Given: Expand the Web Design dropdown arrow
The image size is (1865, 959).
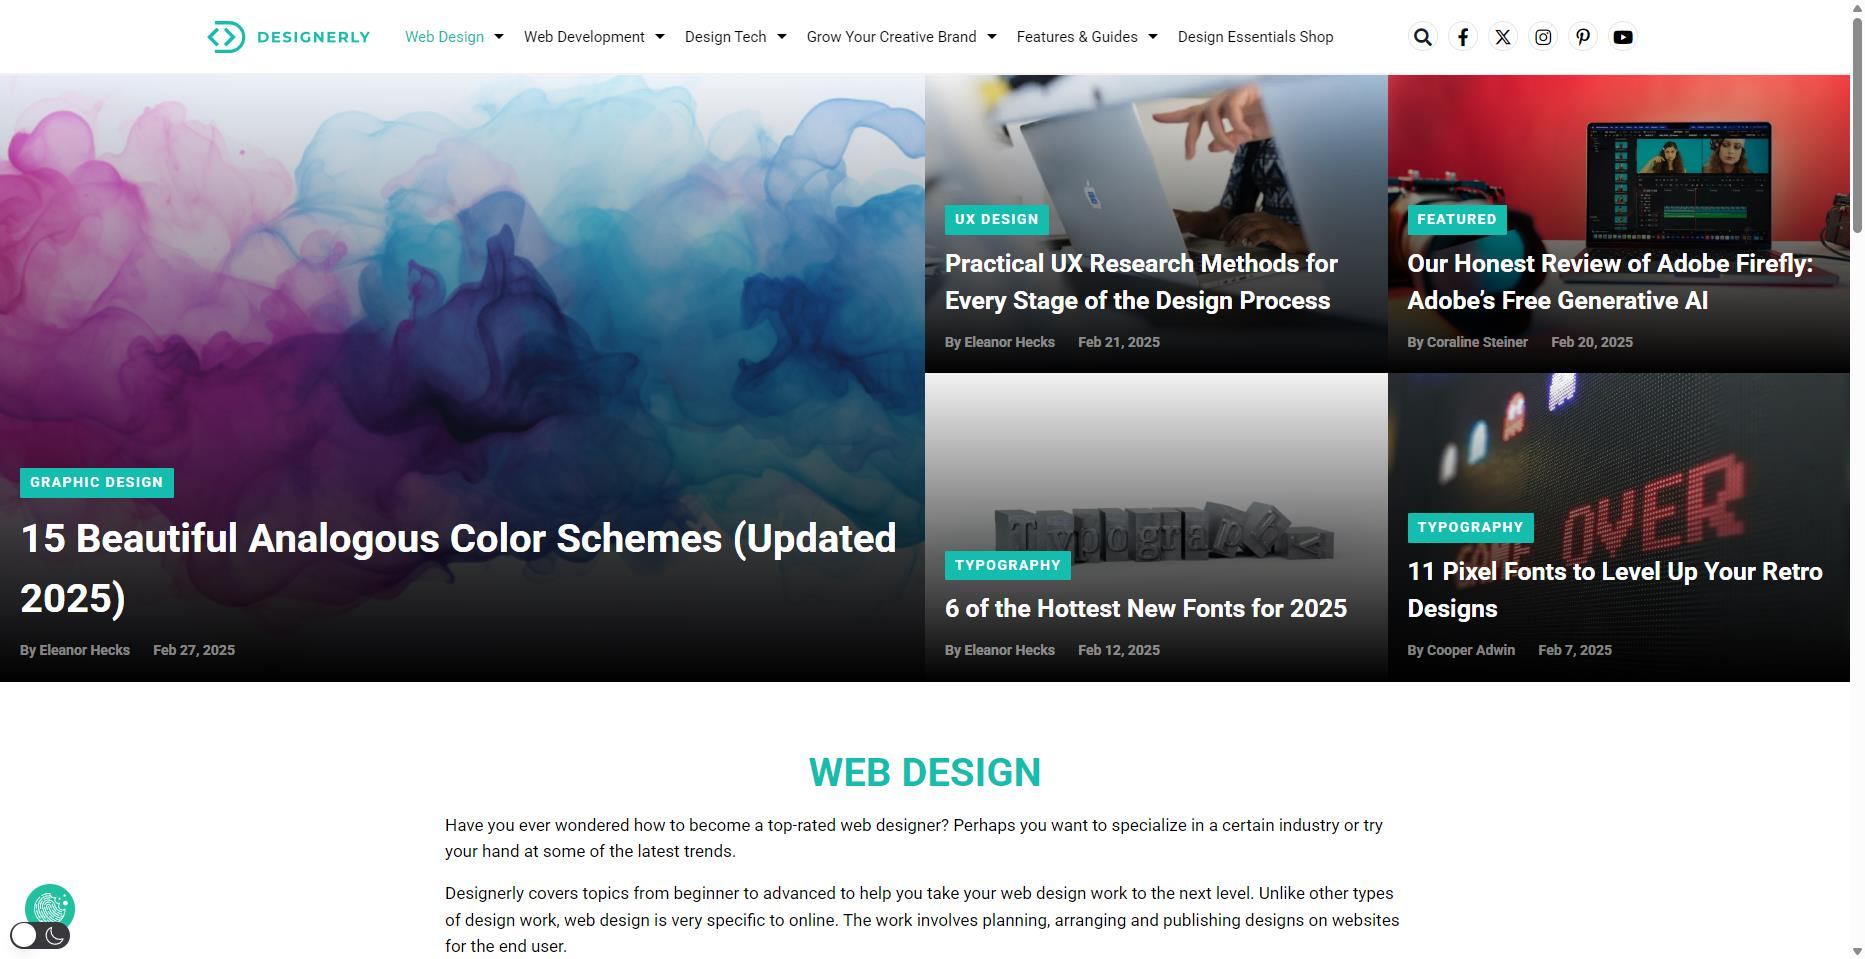Looking at the screenshot, I should coord(499,37).
